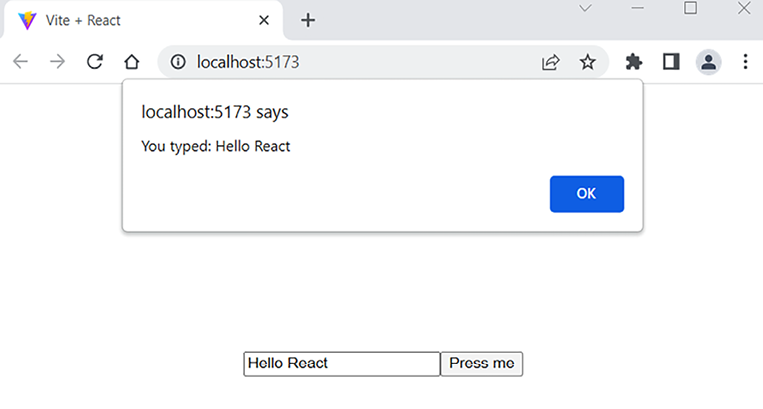This screenshot has height=409, width=763.
Task: Open the user profile avatar
Action: (x=708, y=62)
